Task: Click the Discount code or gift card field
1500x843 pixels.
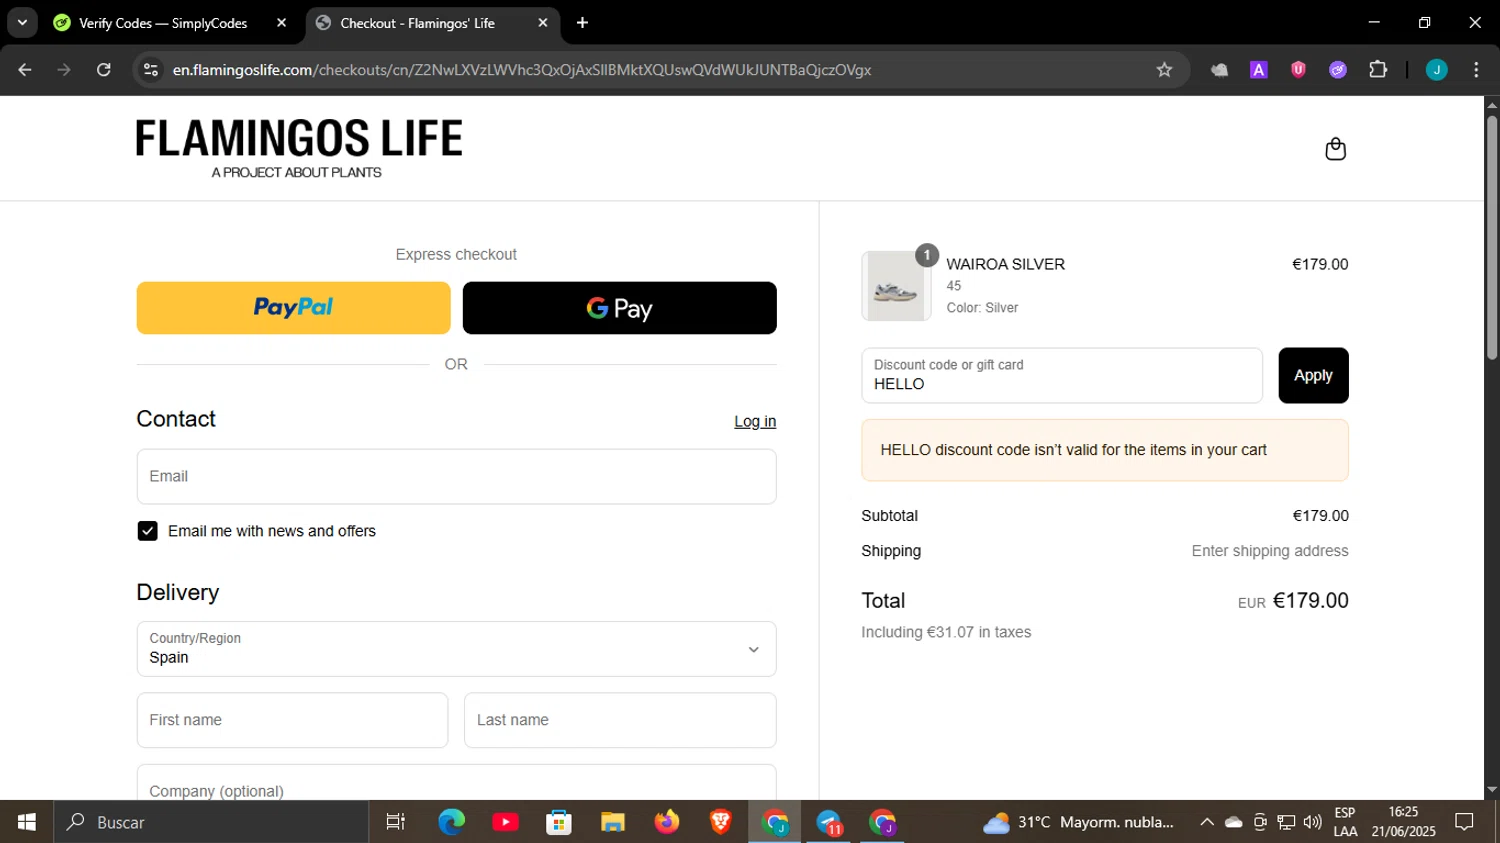Action: pos(1062,376)
